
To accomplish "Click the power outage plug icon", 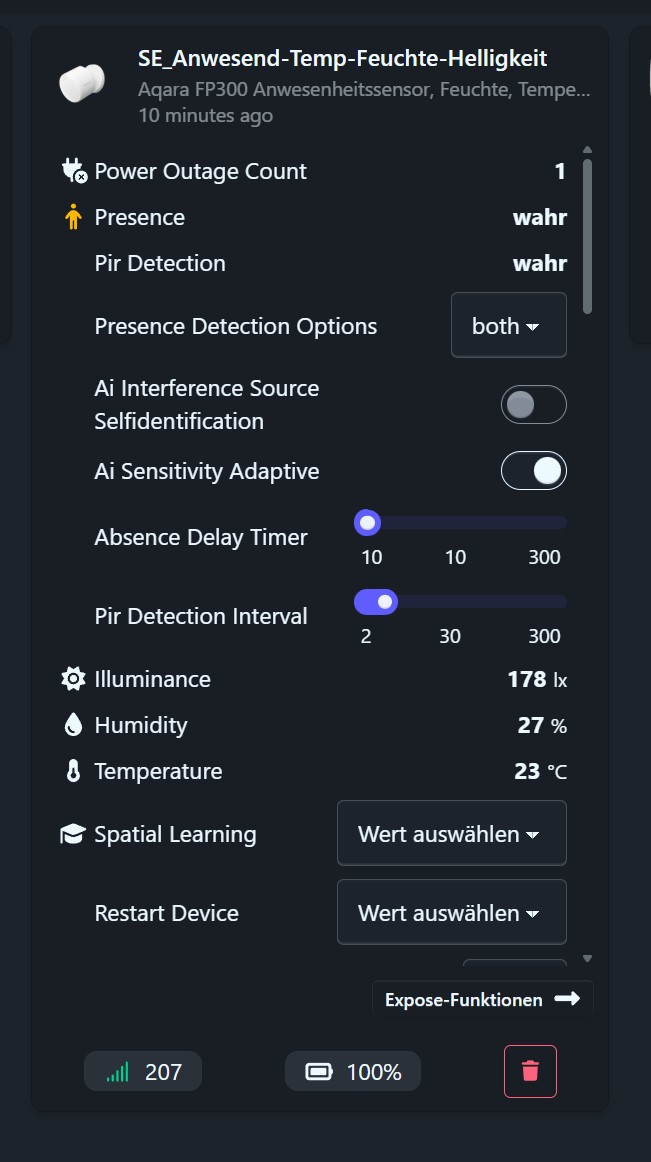I will [74, 172].
